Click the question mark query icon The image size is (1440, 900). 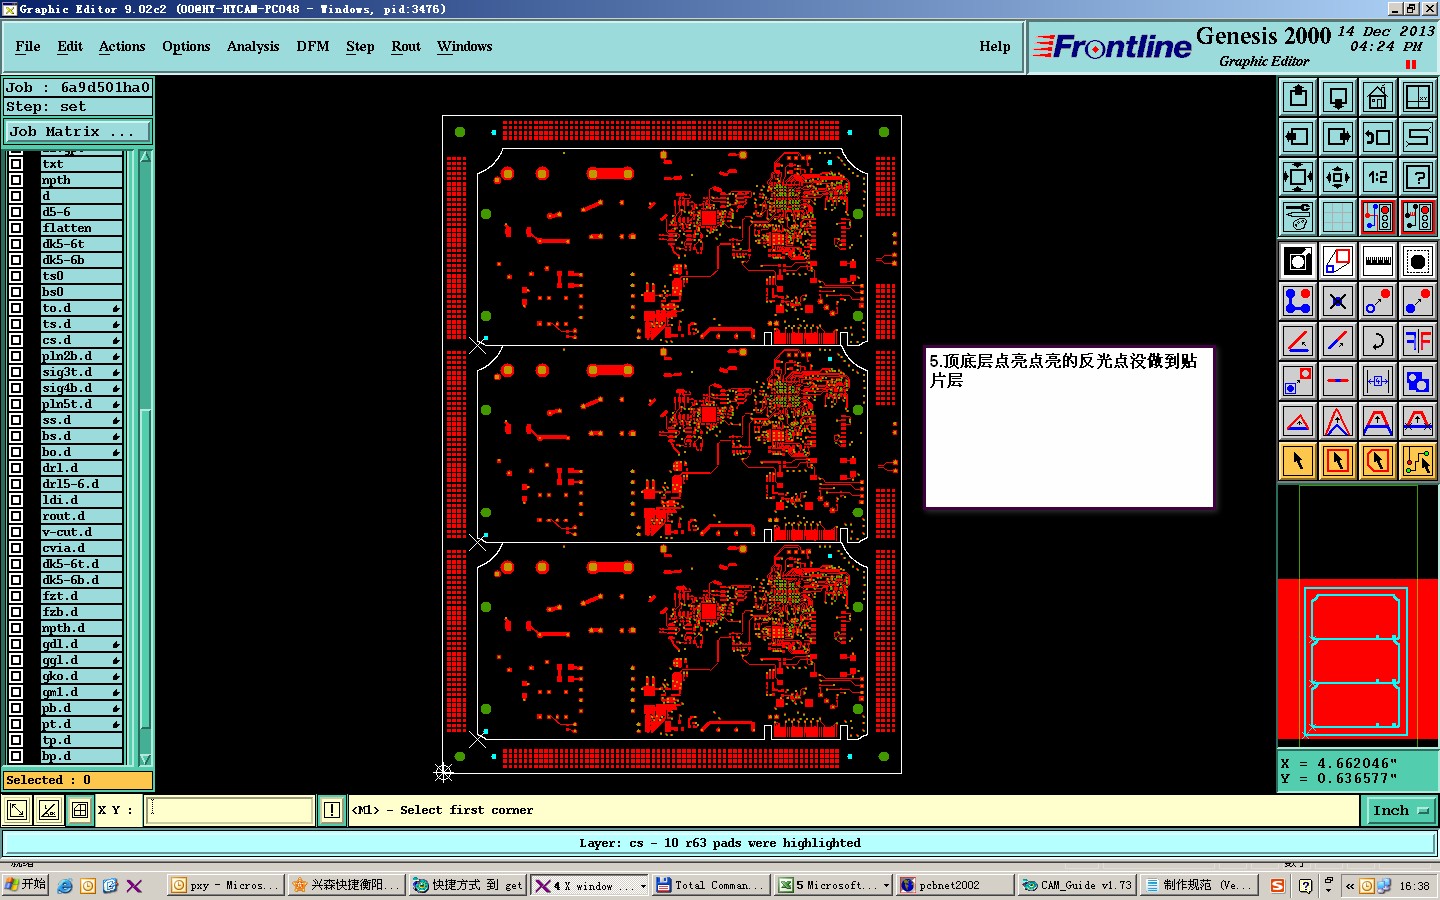(1418, 177)
